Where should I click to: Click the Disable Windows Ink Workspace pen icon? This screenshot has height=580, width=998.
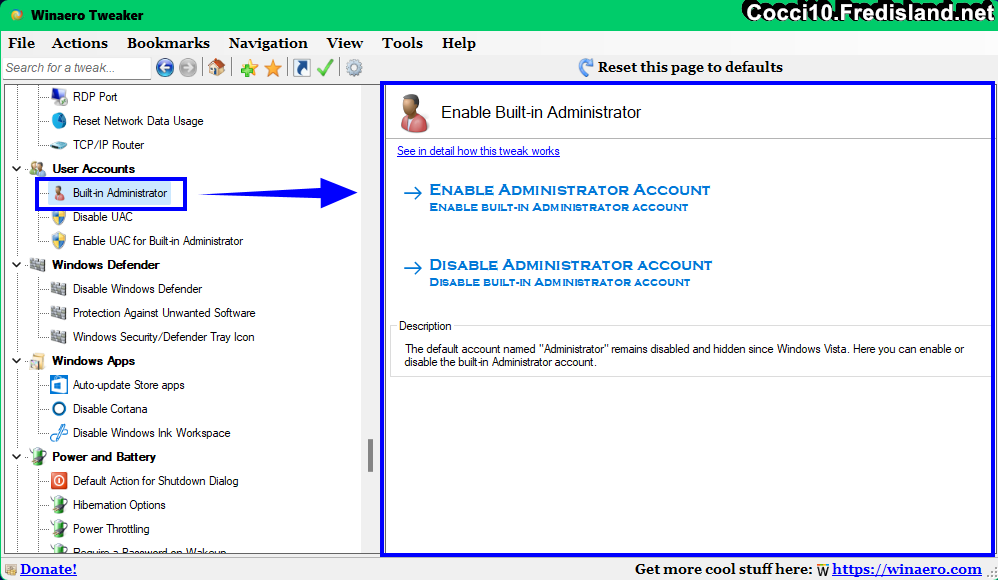(59, 433)
